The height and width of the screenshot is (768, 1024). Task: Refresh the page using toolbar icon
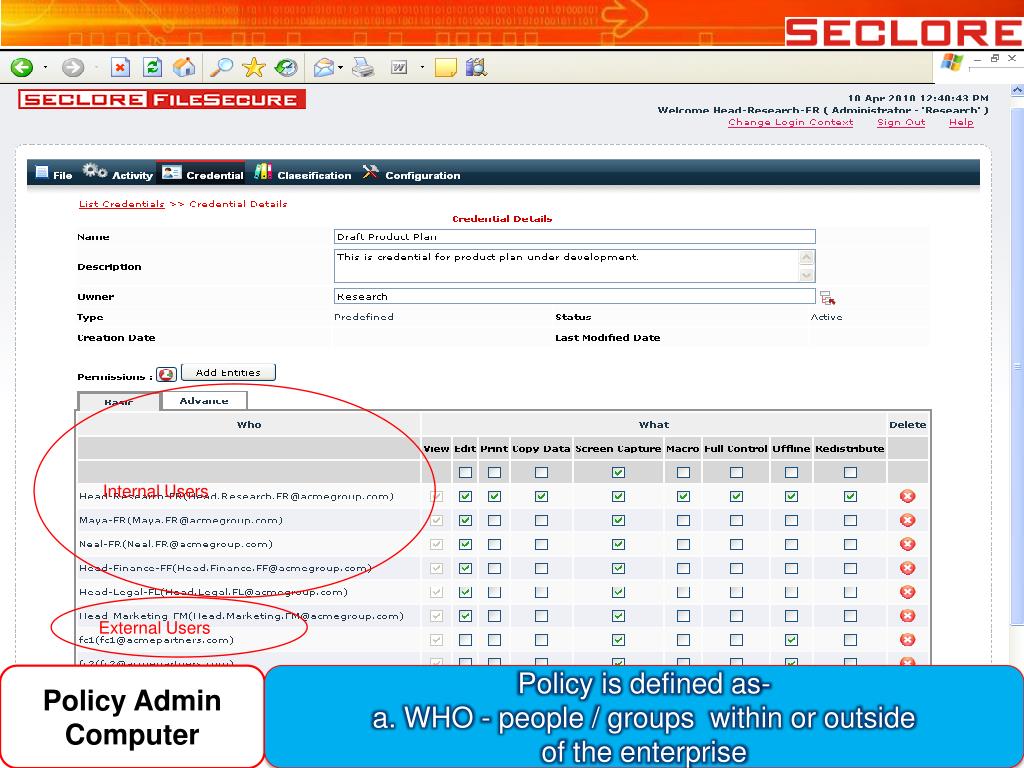[152, 67]
